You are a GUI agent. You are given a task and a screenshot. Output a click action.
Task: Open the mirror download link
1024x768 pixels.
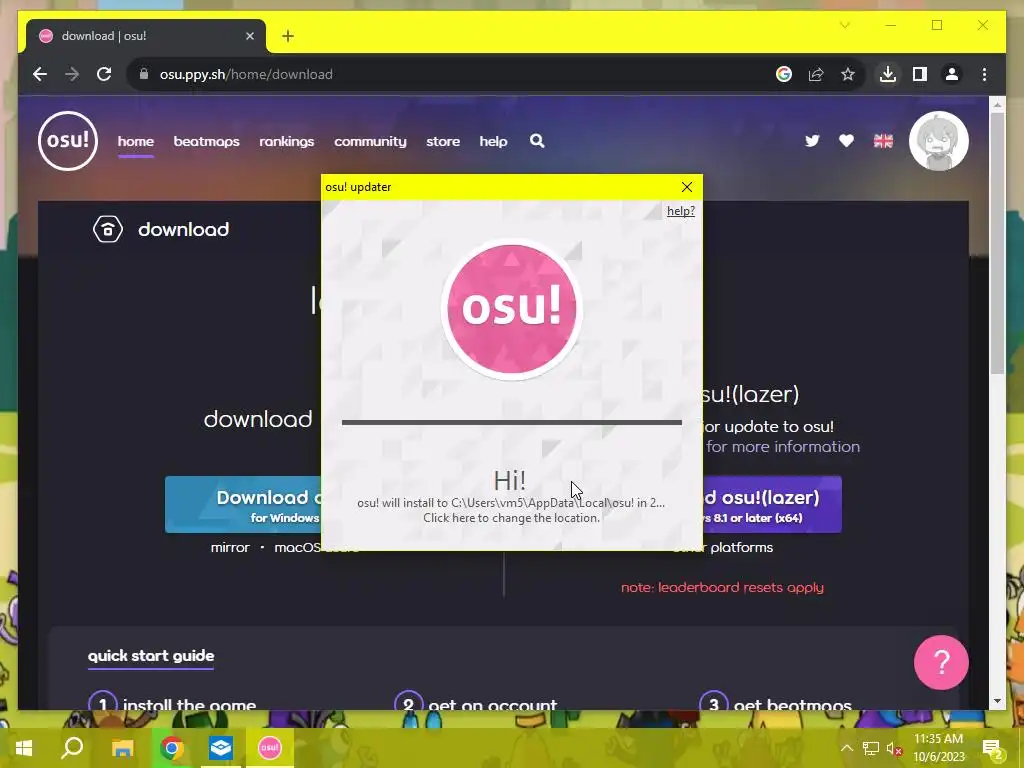(x=230, y=547)
